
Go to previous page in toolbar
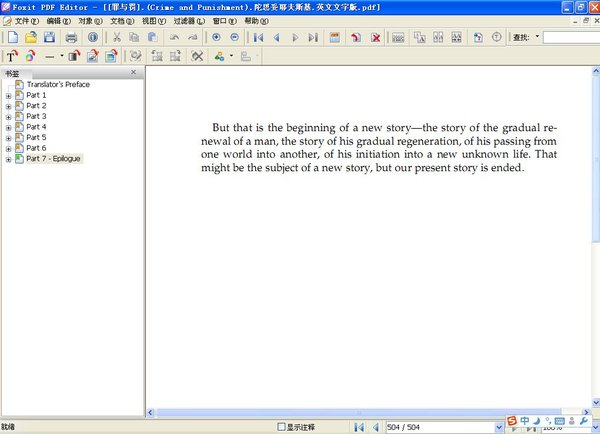click(276, 38)
